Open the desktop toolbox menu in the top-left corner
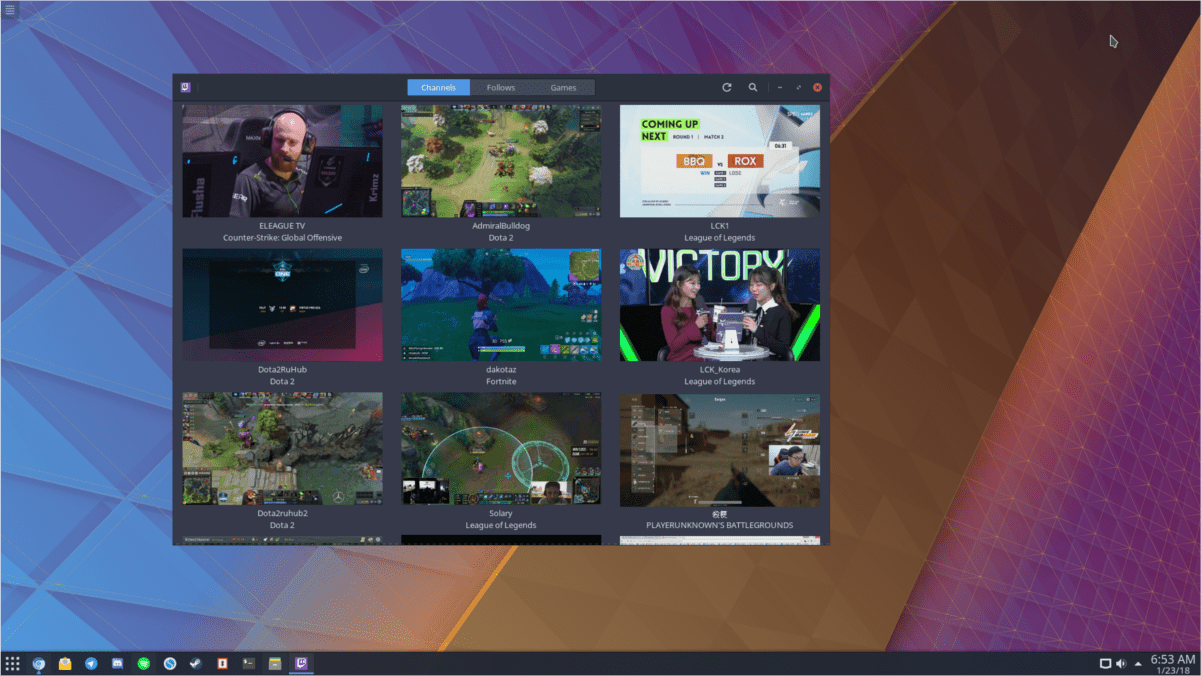 pos(11,10)
